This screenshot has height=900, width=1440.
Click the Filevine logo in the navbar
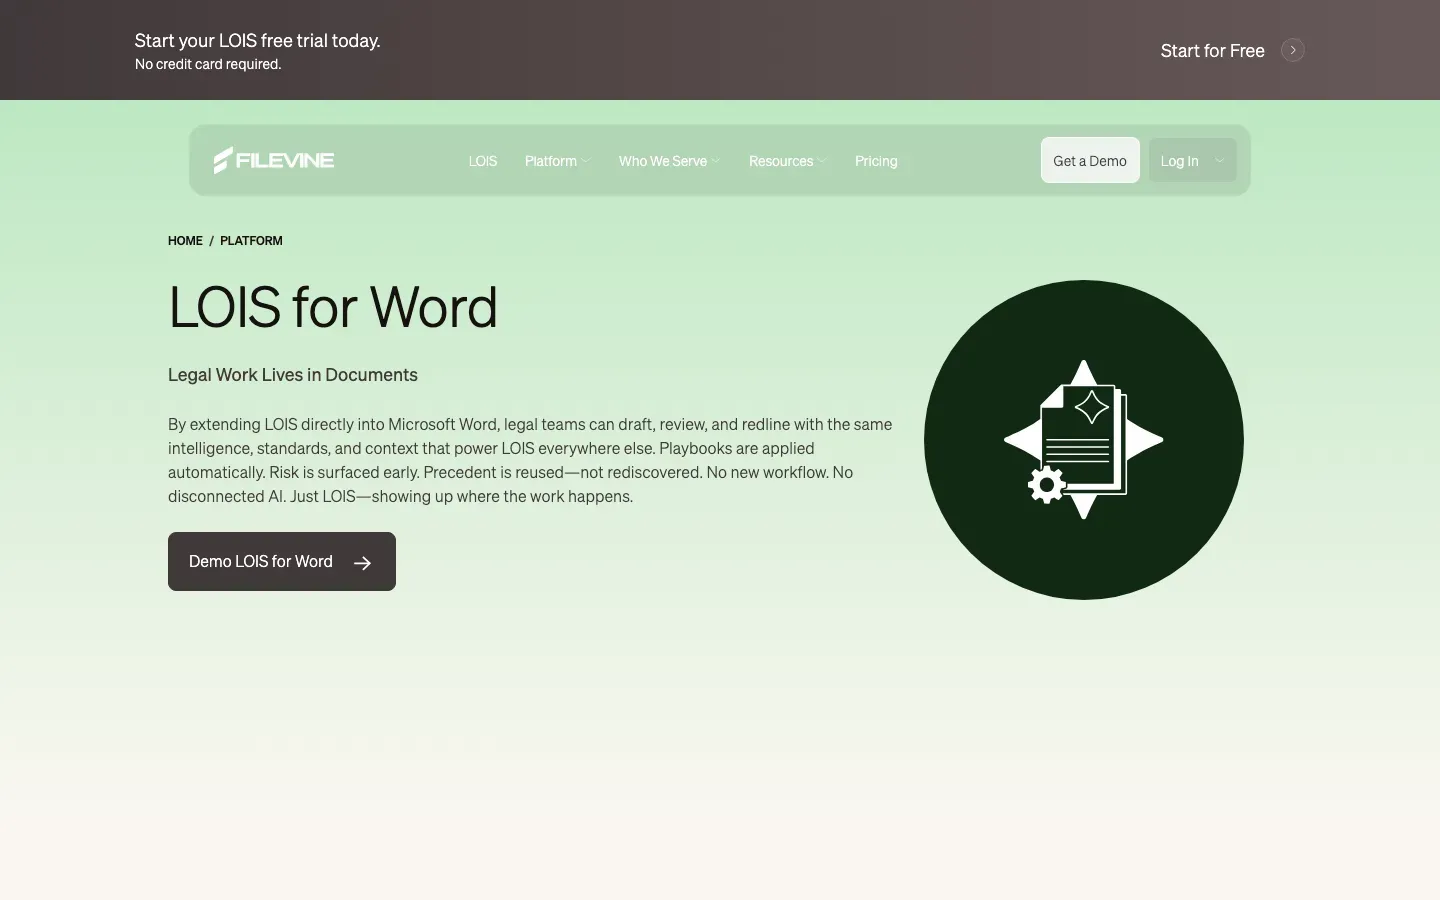tap(274, 160)
